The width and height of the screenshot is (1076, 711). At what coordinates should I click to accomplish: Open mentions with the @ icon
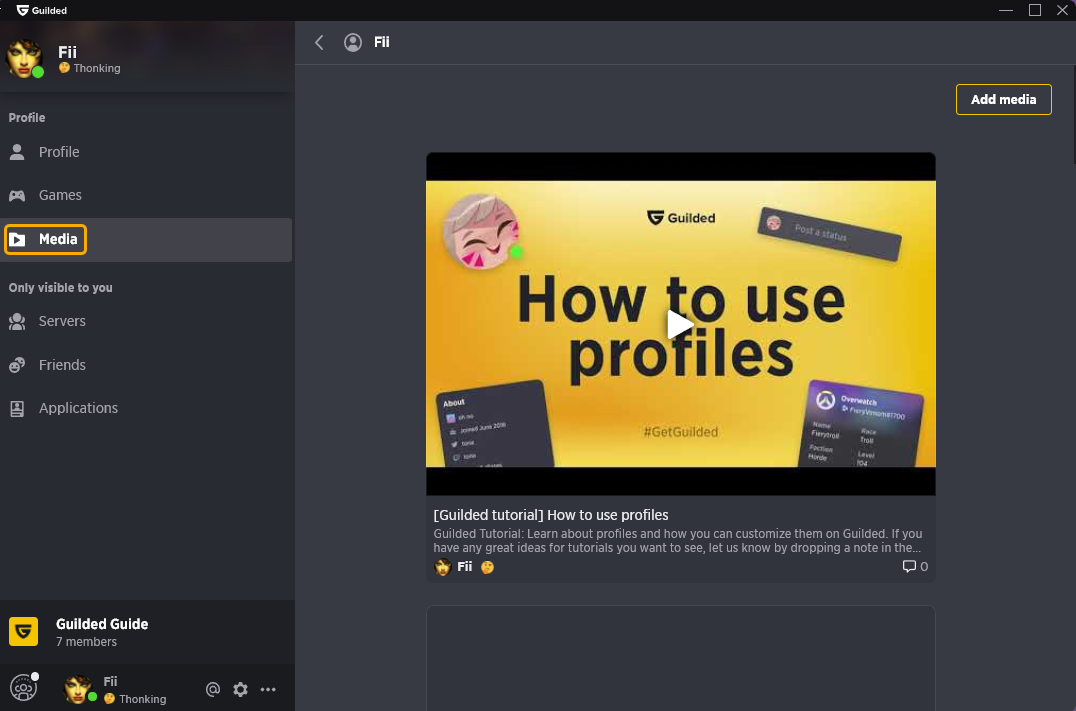point(213,689)
